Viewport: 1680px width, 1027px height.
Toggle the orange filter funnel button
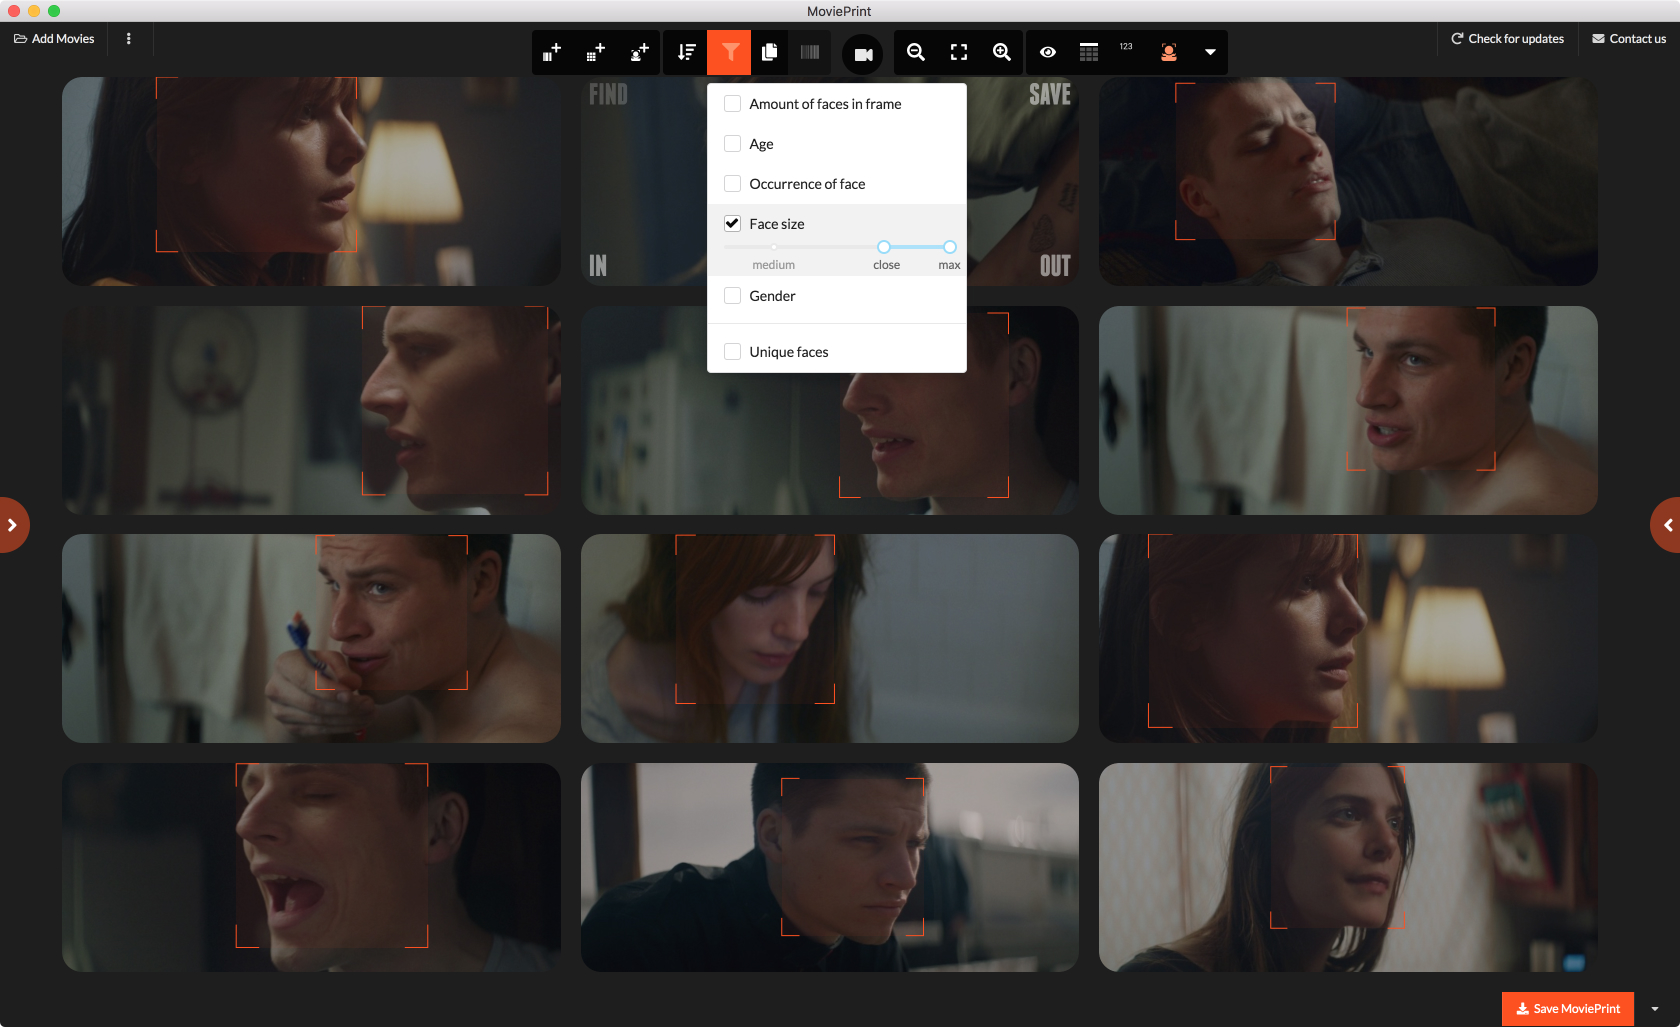[x=729, y=52]
